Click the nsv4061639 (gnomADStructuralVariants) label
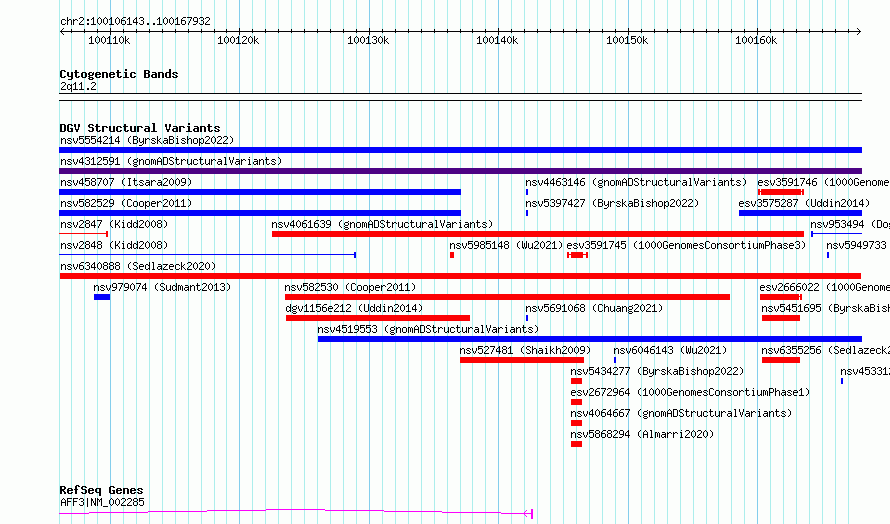This screenshot has width=890, height=524. 383,224
